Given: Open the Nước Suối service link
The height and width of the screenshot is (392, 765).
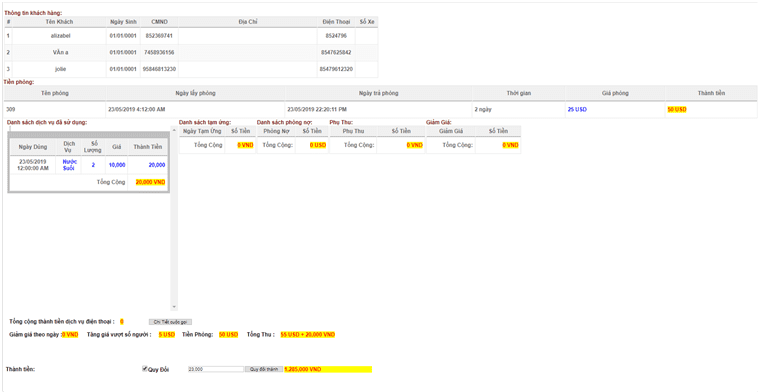Looking at the screenshot, I should [x=69, y=165].
